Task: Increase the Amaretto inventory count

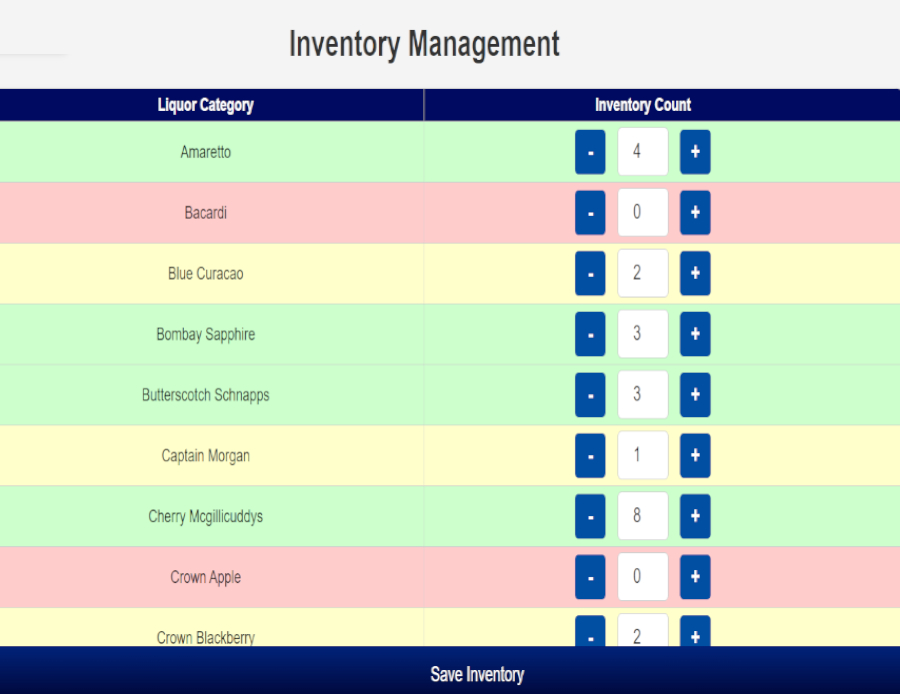Action: pos(695,152)
